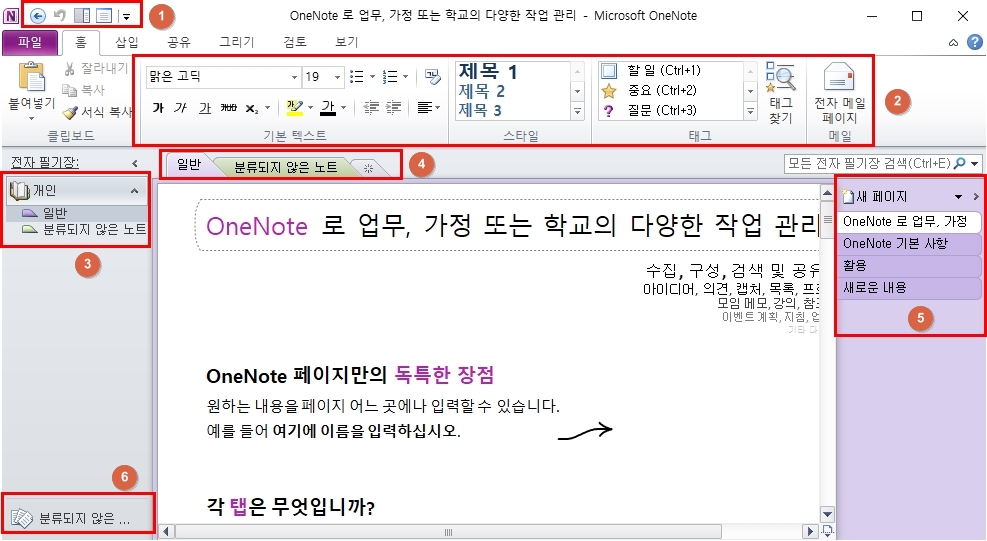The width and height of the screenshot is (987, 541).
Task: Click the 태그 찾기 find tags icon
Action: [x=781, y=93]
